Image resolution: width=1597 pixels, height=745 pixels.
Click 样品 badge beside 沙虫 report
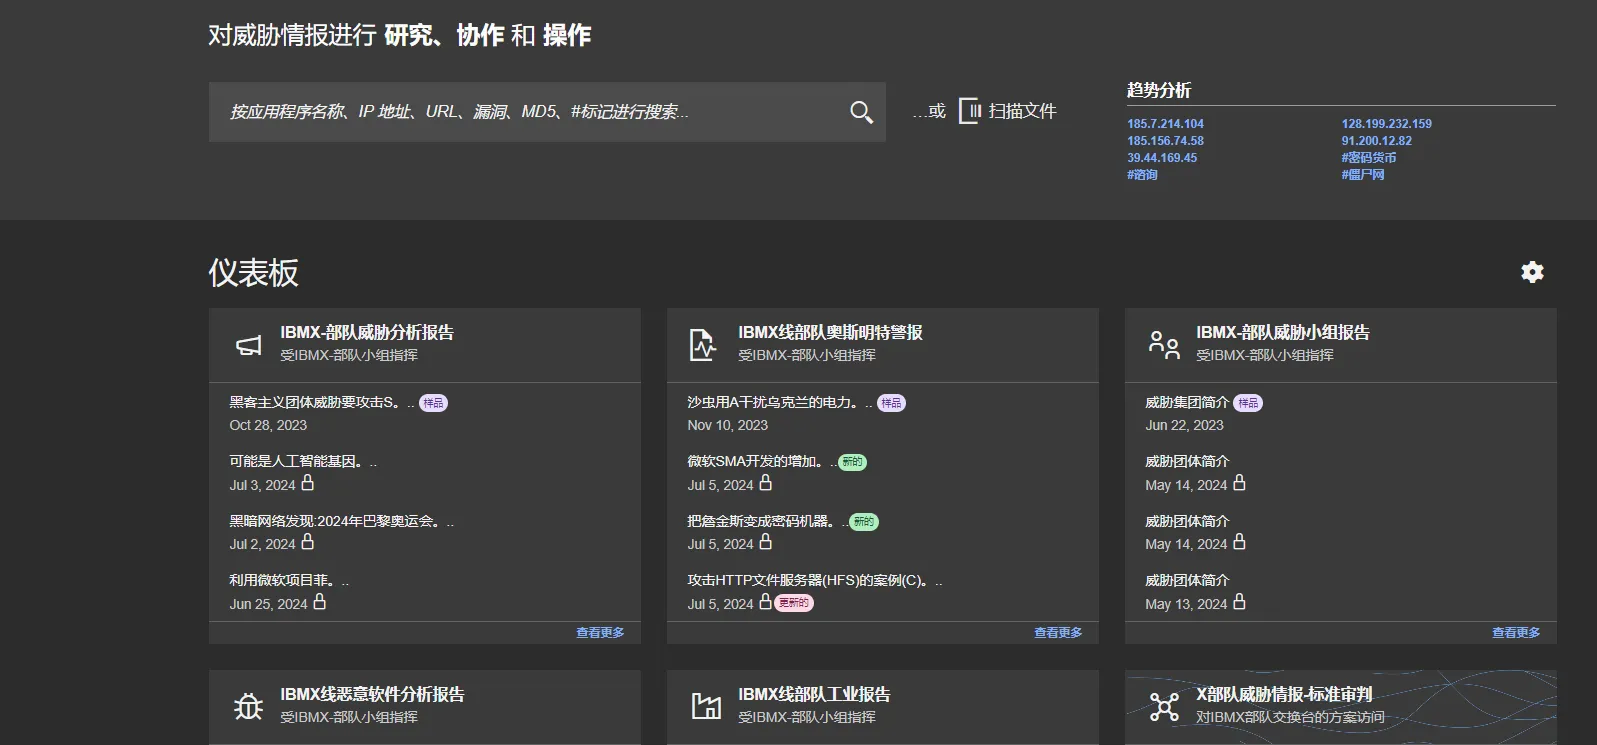pos(891,403)
